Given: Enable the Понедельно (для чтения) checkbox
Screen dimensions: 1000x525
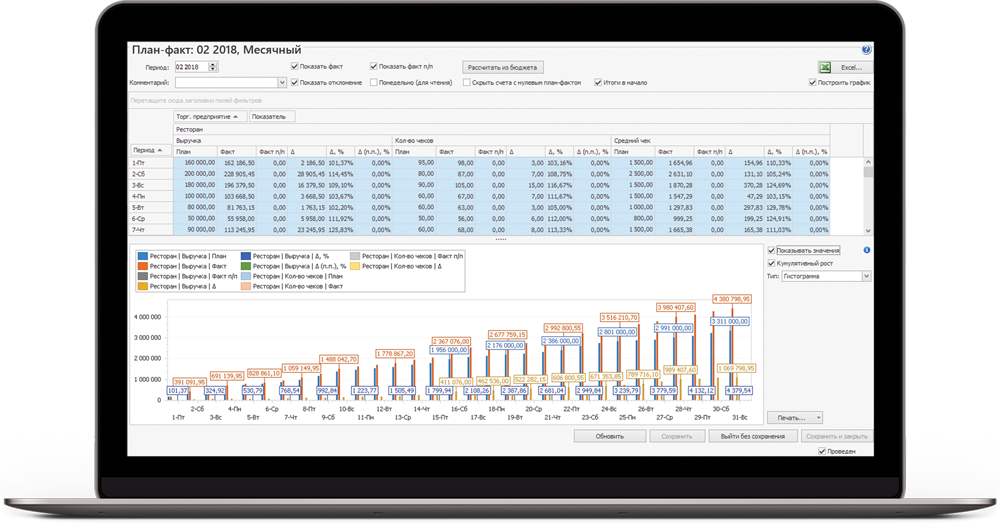Looking at the screenshot, I should click(374, 82).
